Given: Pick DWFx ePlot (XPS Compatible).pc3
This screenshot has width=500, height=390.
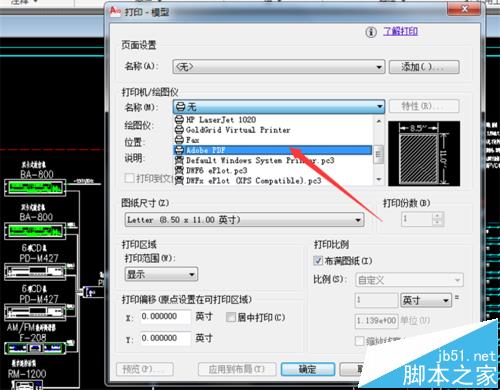Looking at the screenshot, I should [x=272, y=181].
